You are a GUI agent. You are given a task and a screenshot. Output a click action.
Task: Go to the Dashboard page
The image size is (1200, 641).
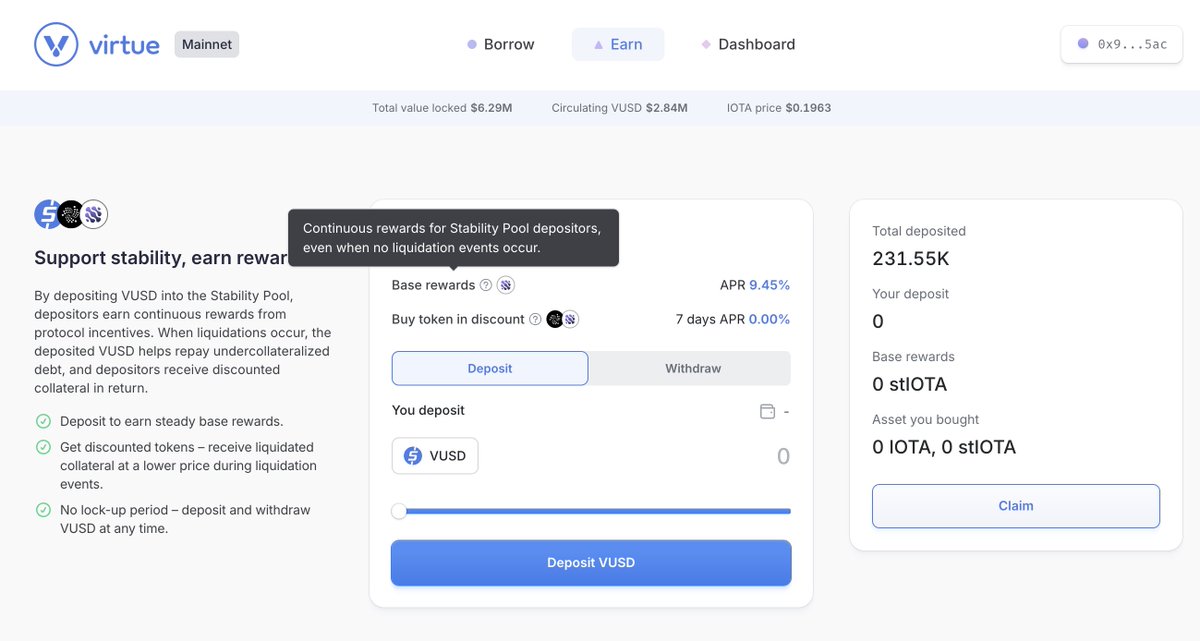pos(749,44)
